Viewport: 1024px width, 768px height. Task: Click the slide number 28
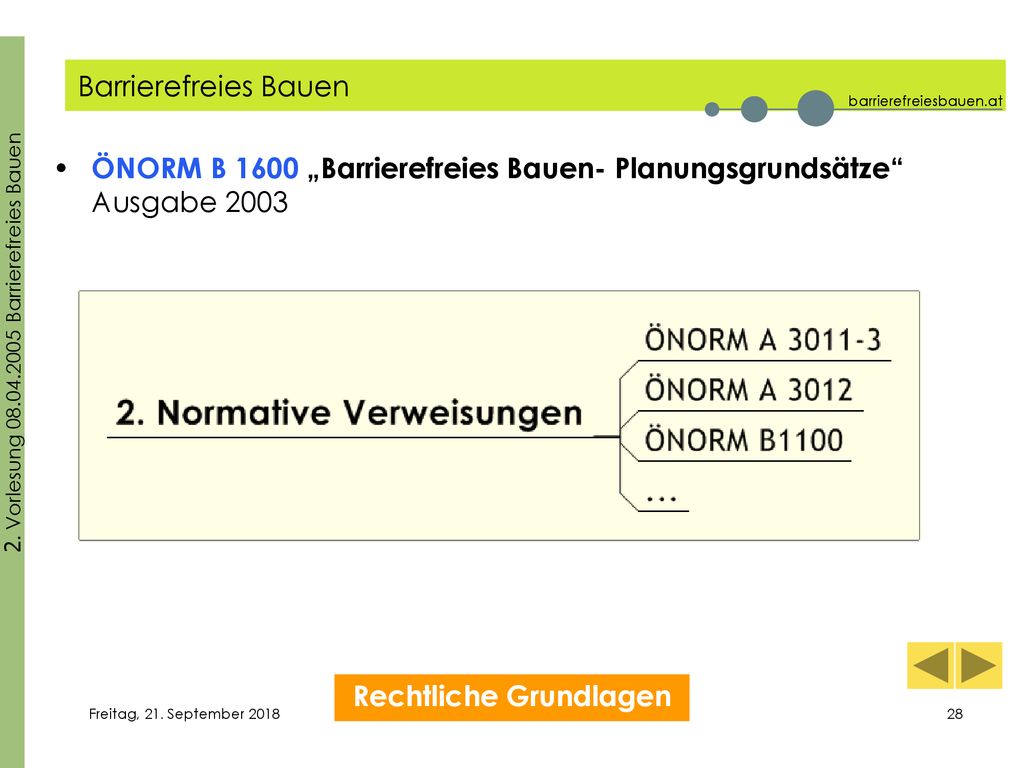(955, 714)
